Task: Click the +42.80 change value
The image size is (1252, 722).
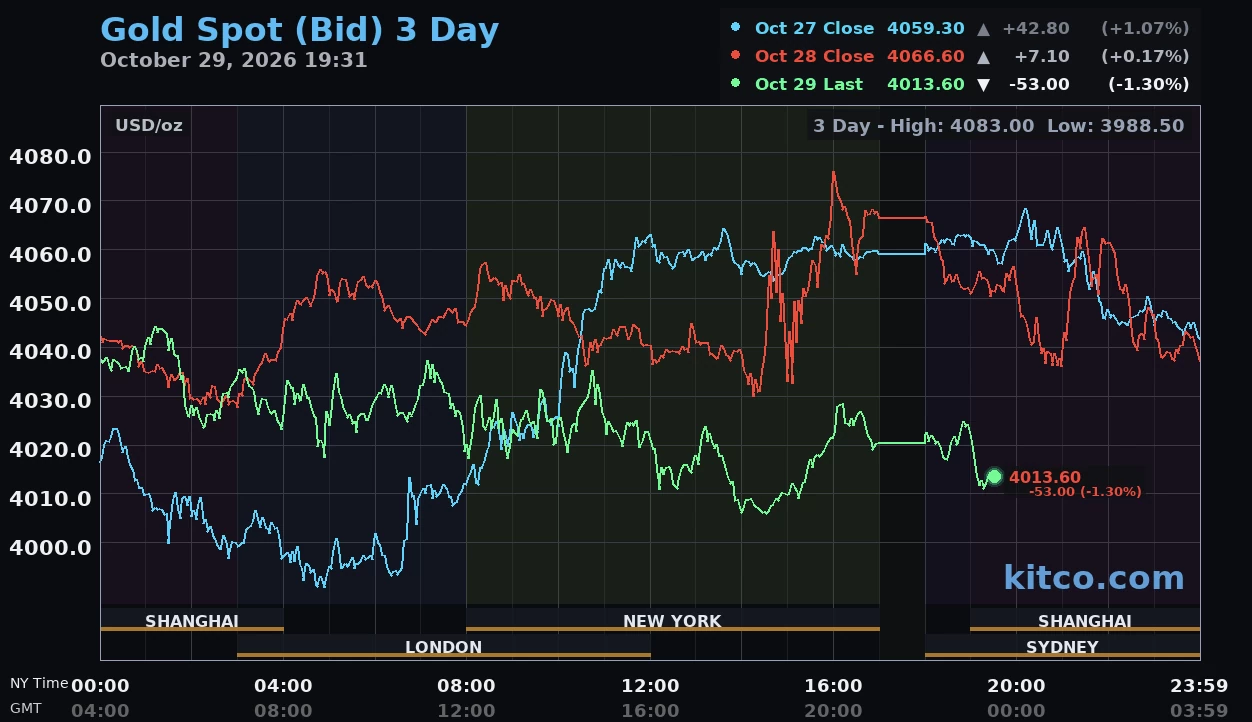Action: [x=1036, y=28]
